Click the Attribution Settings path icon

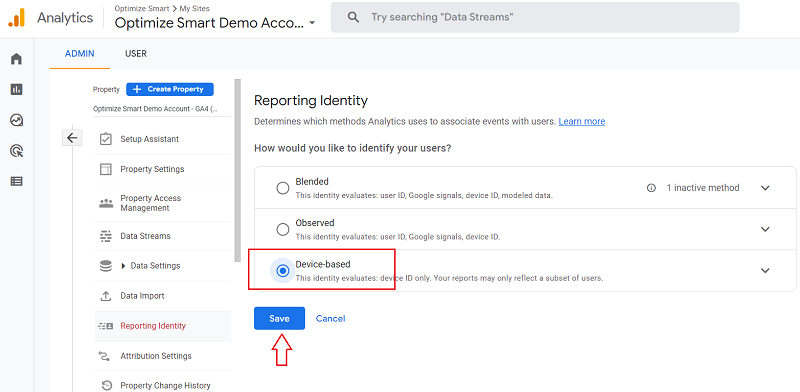(106, 356)
